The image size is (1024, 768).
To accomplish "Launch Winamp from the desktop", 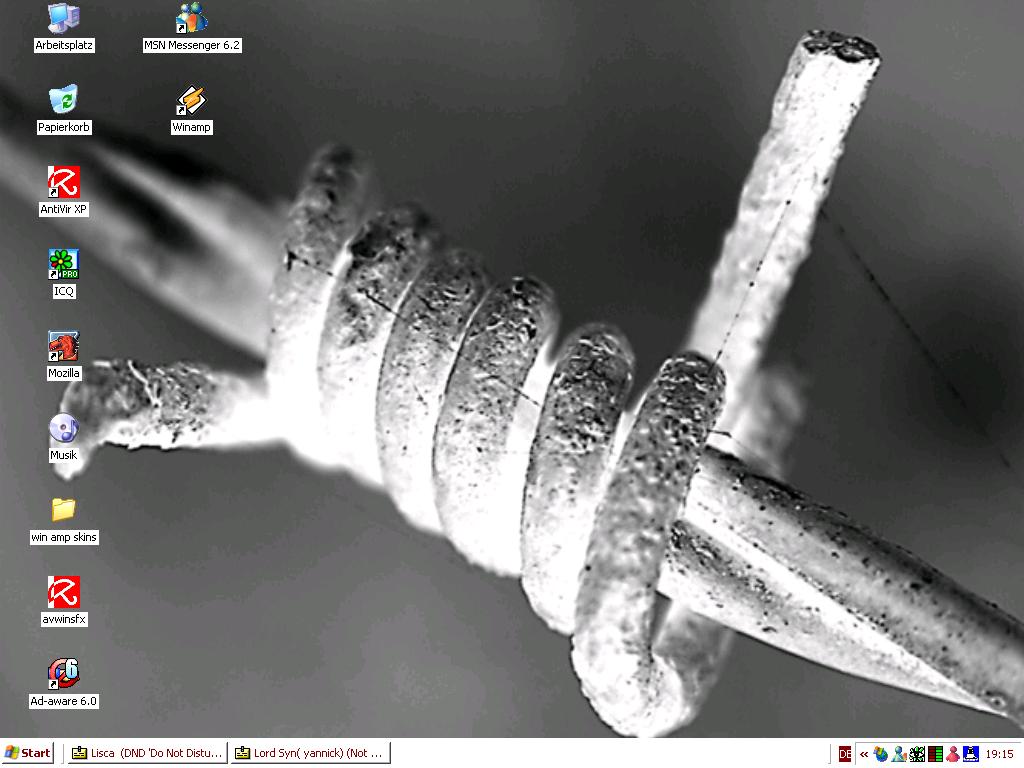I will (x=191, y=100).
